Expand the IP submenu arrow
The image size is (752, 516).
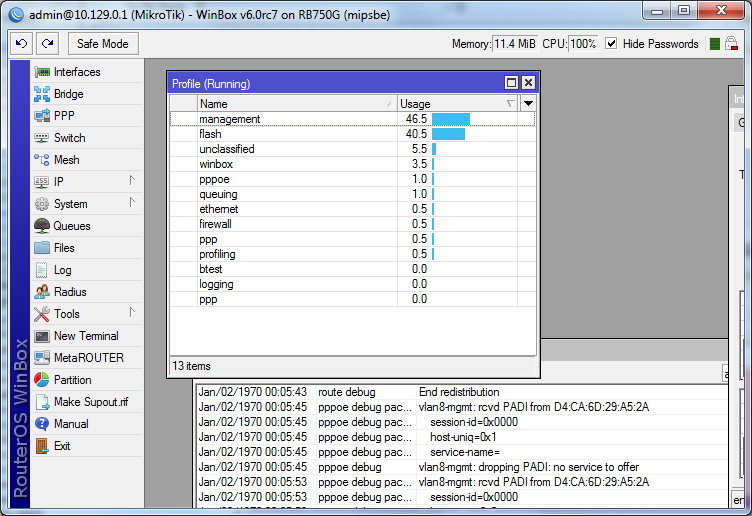tap(132, 180)
